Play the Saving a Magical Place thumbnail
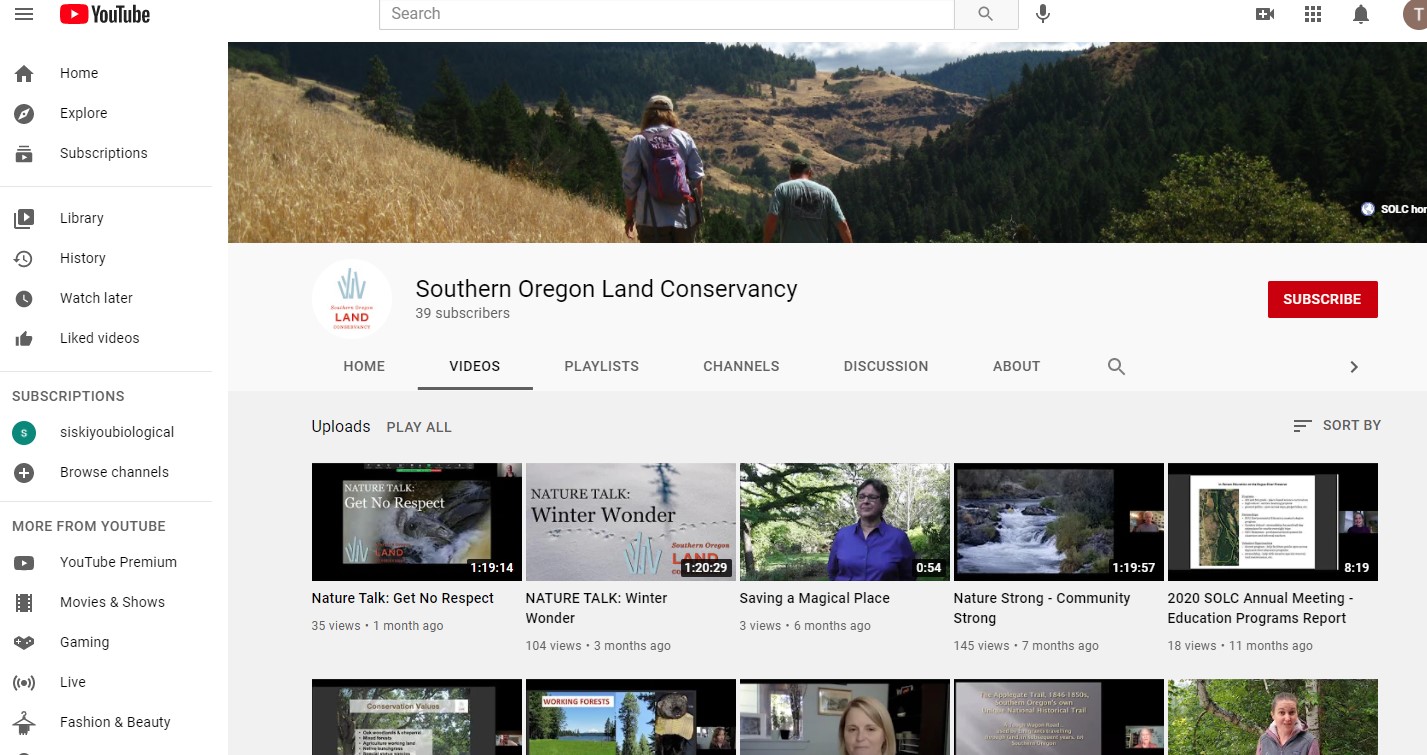This screenshot has width=1427, height=755. point(845,522)
